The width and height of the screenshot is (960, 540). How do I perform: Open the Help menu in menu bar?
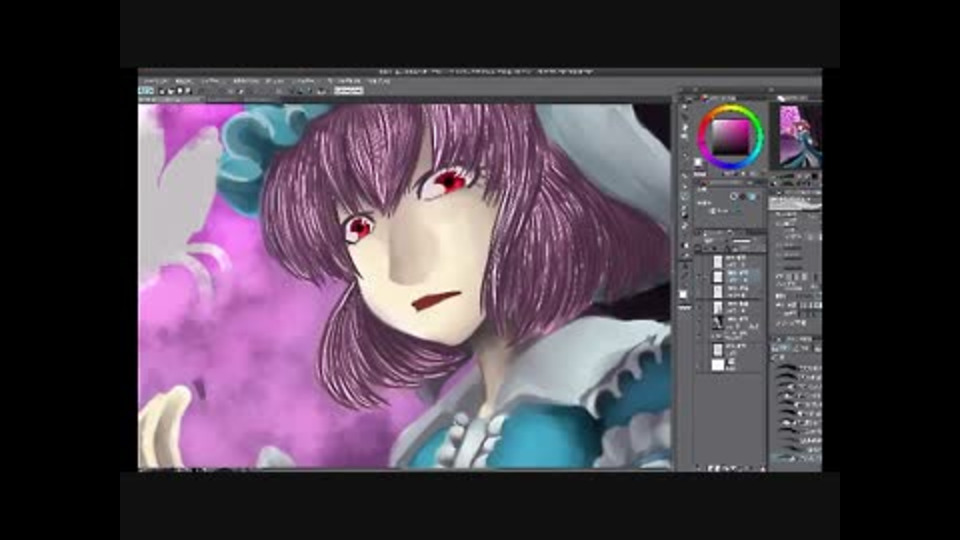(379, 81)
